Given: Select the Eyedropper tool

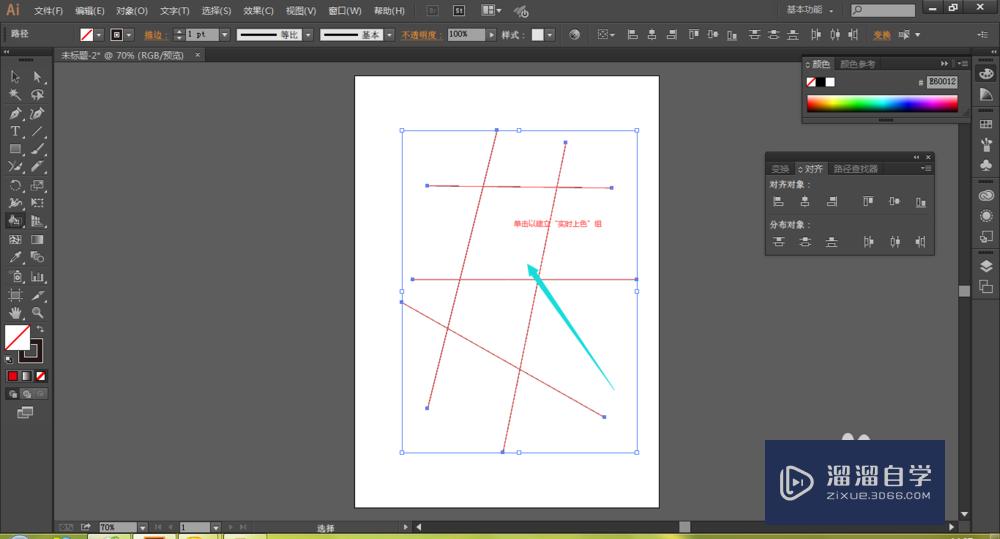Looking at the screenshot, I should 15,258.
